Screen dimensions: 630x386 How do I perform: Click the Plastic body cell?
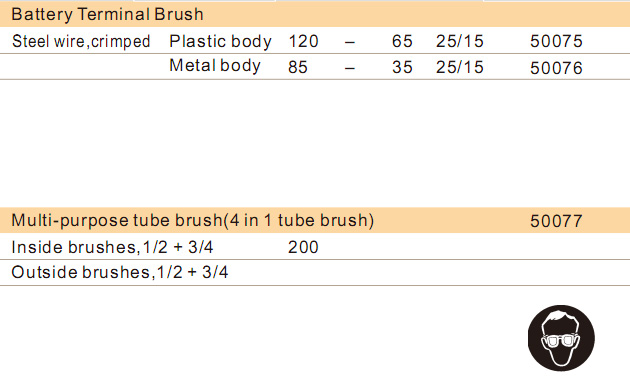[220, 41]
